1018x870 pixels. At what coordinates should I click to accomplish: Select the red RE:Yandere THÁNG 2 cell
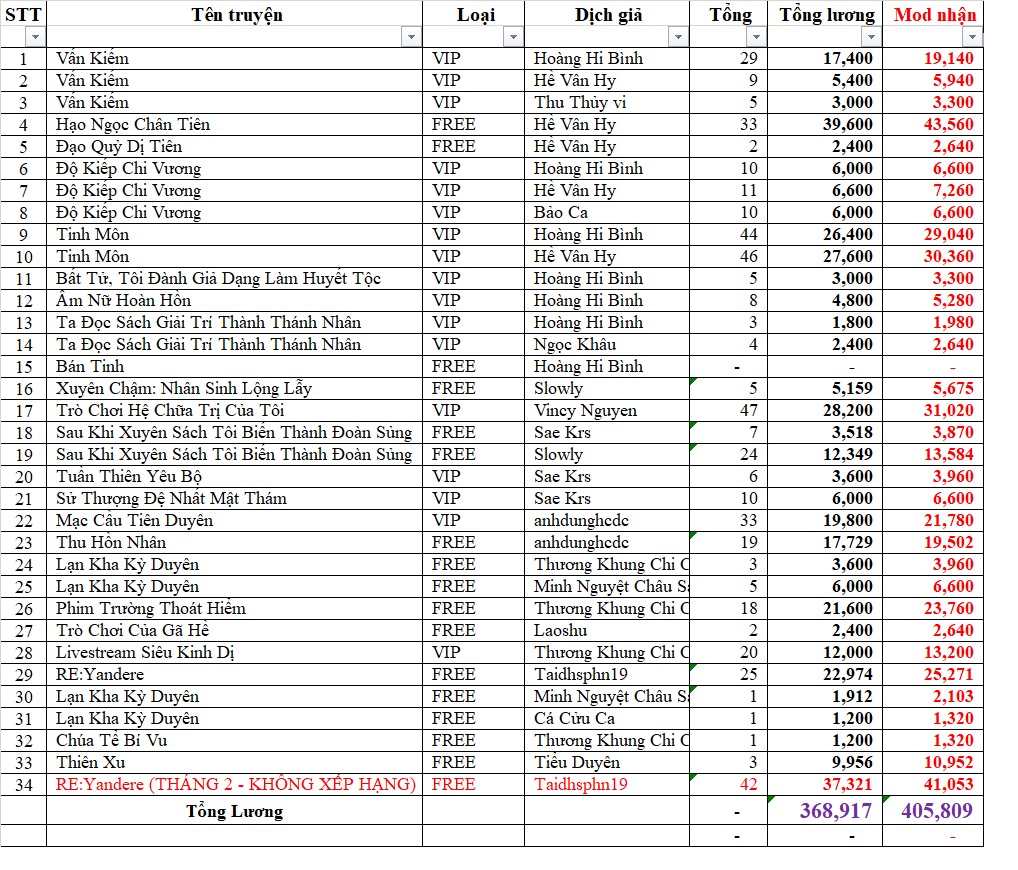click(235, 784)
